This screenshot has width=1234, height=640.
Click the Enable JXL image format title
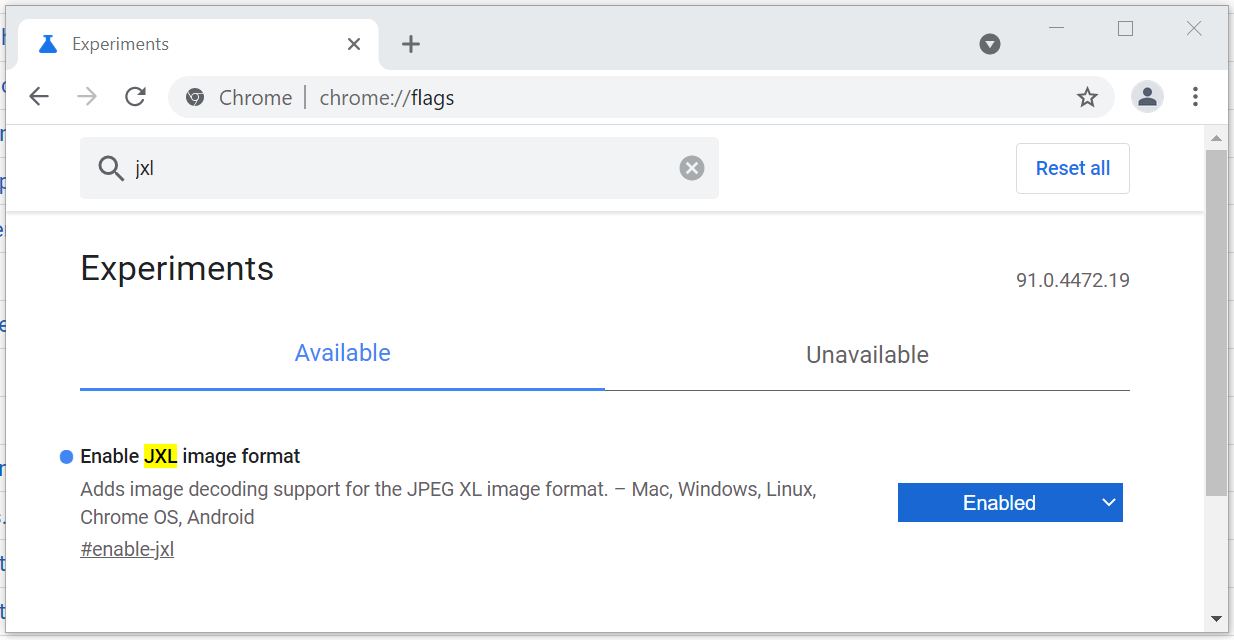click(190, 456)
